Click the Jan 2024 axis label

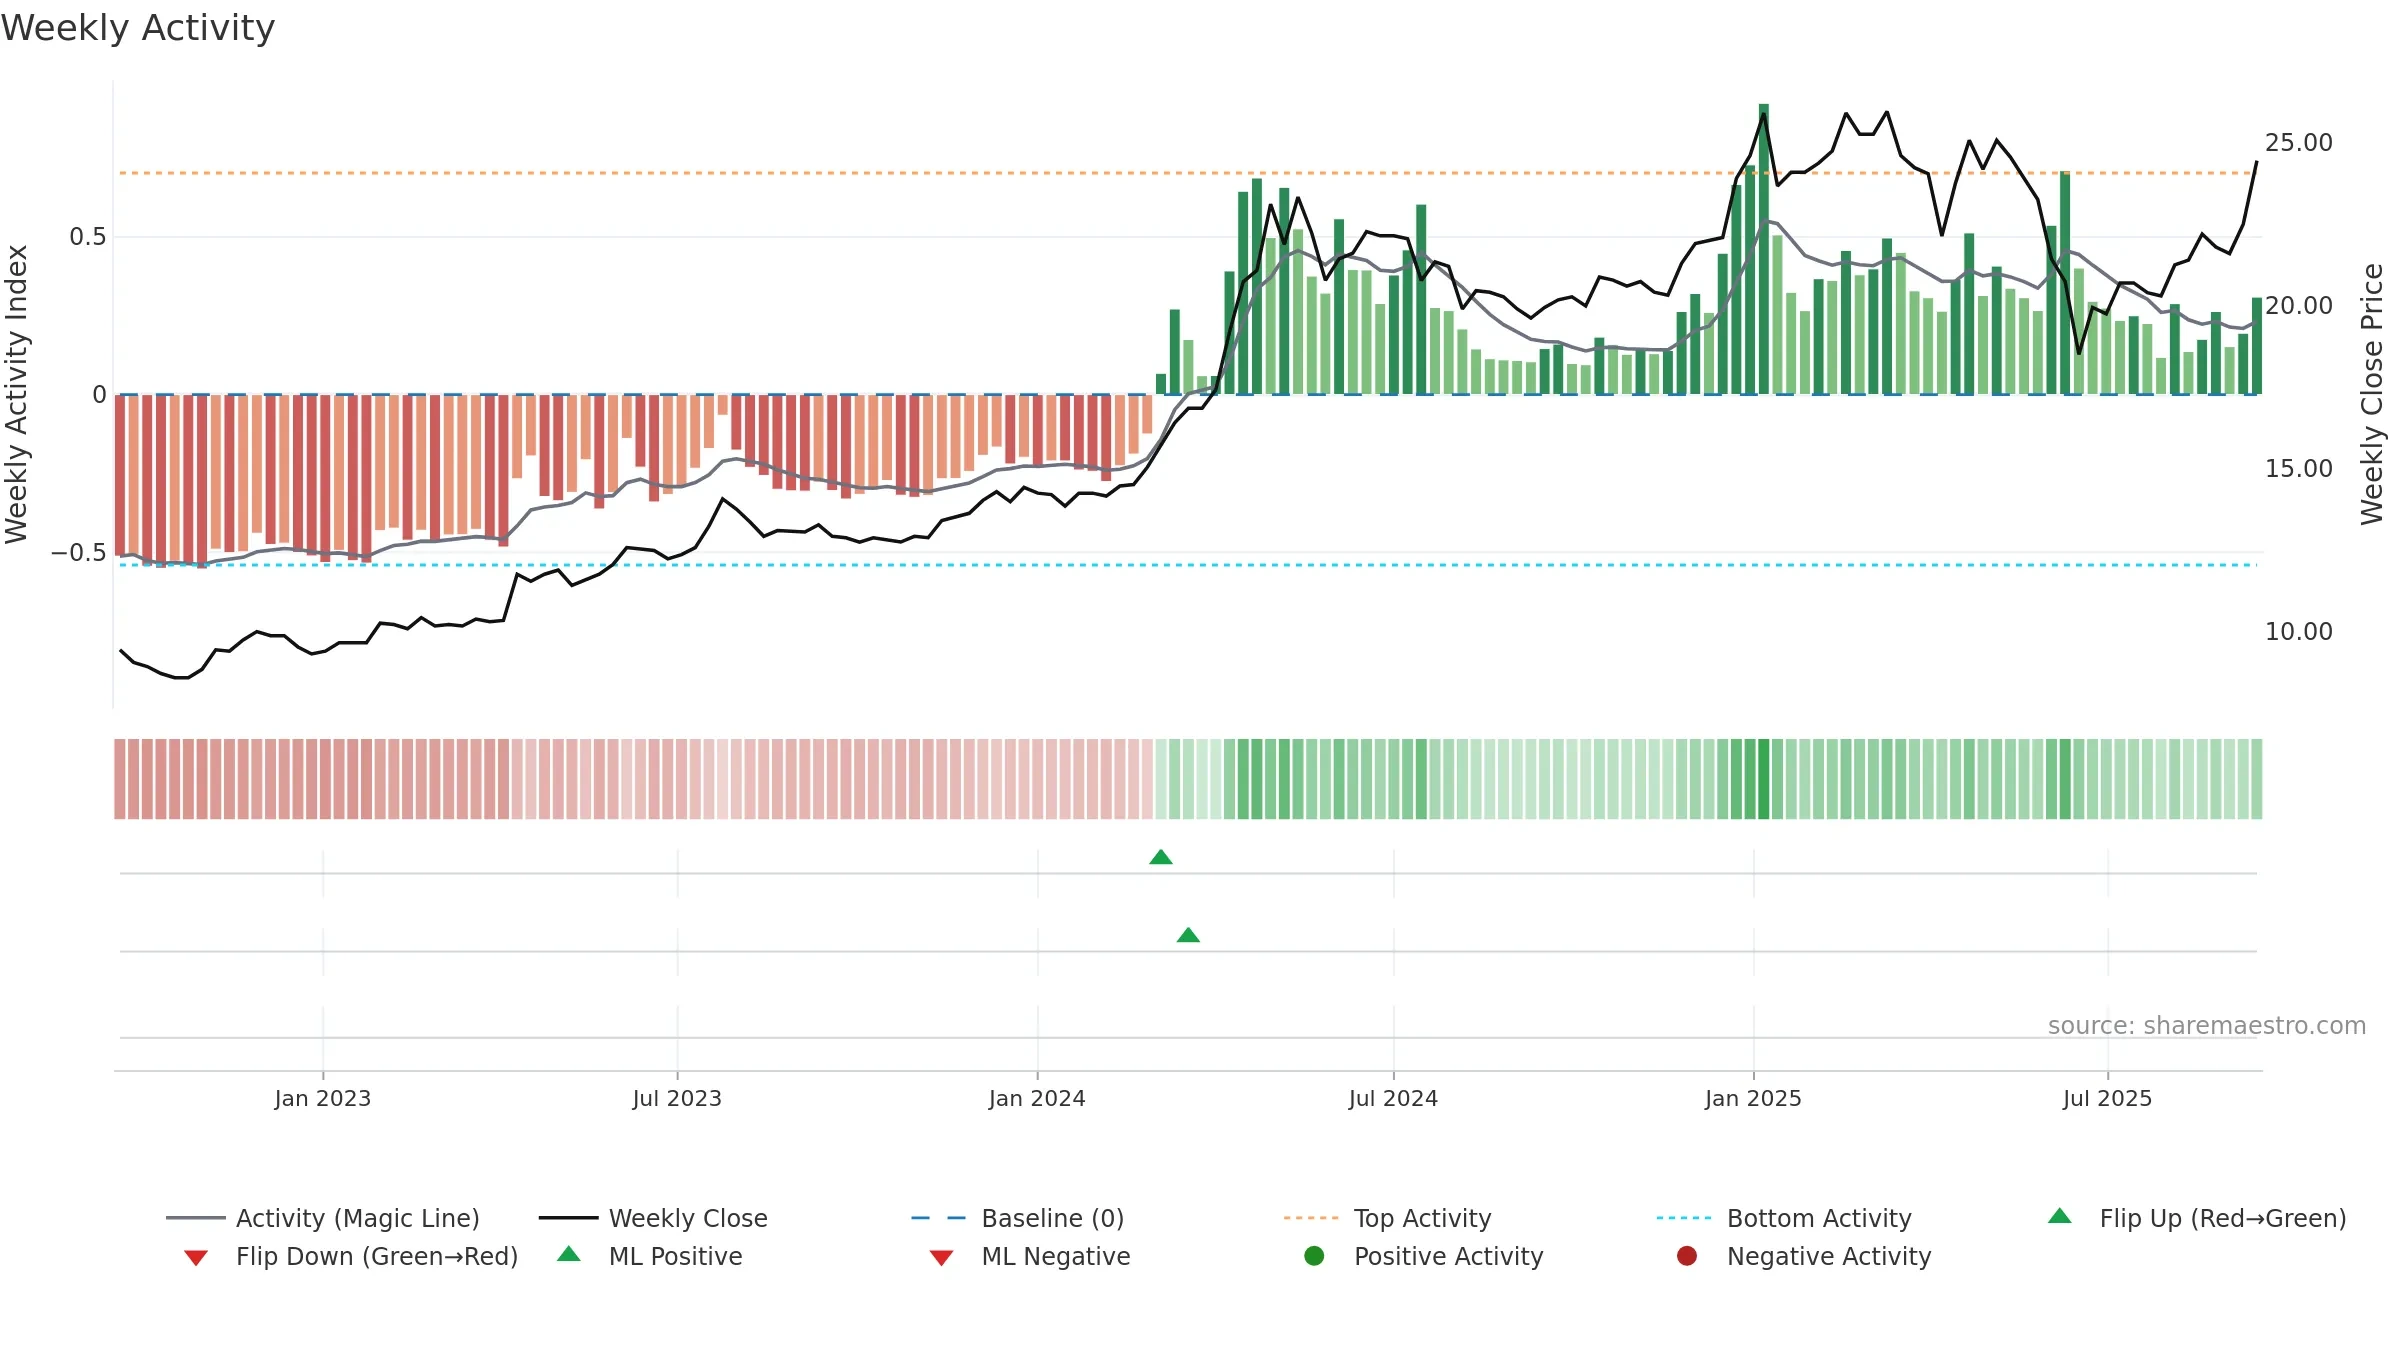(1037, 1099)
